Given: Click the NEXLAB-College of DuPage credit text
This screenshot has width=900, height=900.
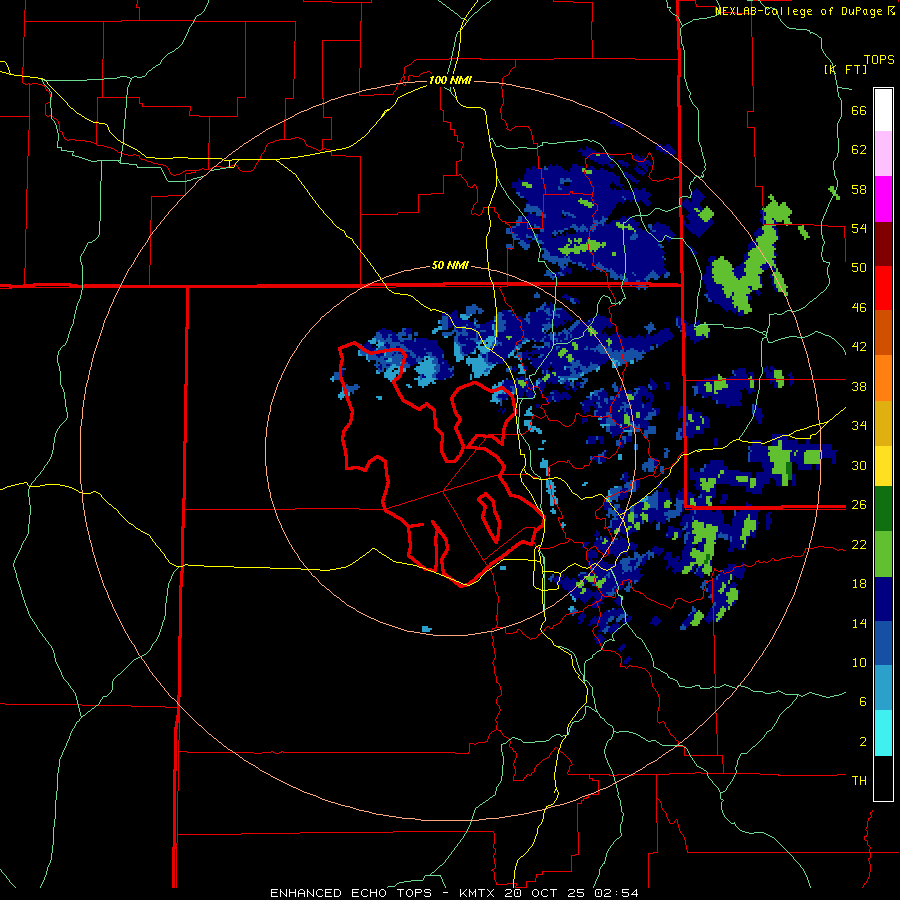Looking at the screenshot, I should [x=805, y=11].
